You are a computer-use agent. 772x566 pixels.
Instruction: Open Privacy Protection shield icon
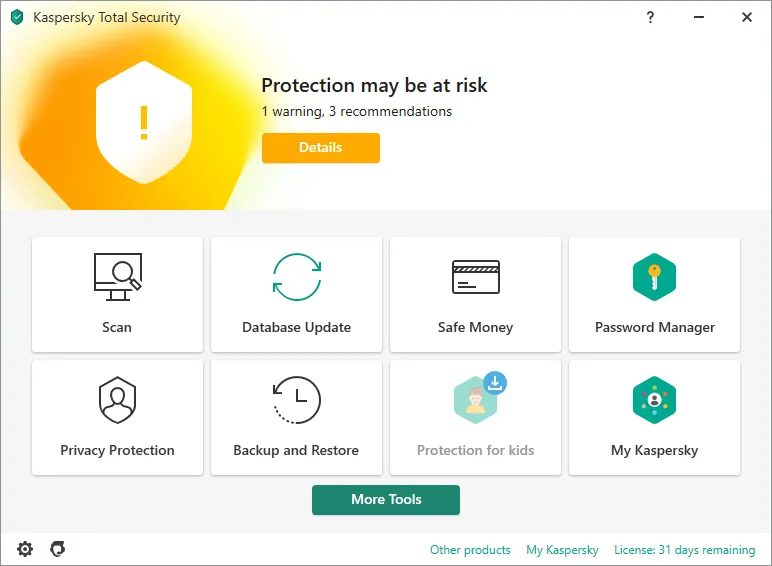click(x=117, y=400)
